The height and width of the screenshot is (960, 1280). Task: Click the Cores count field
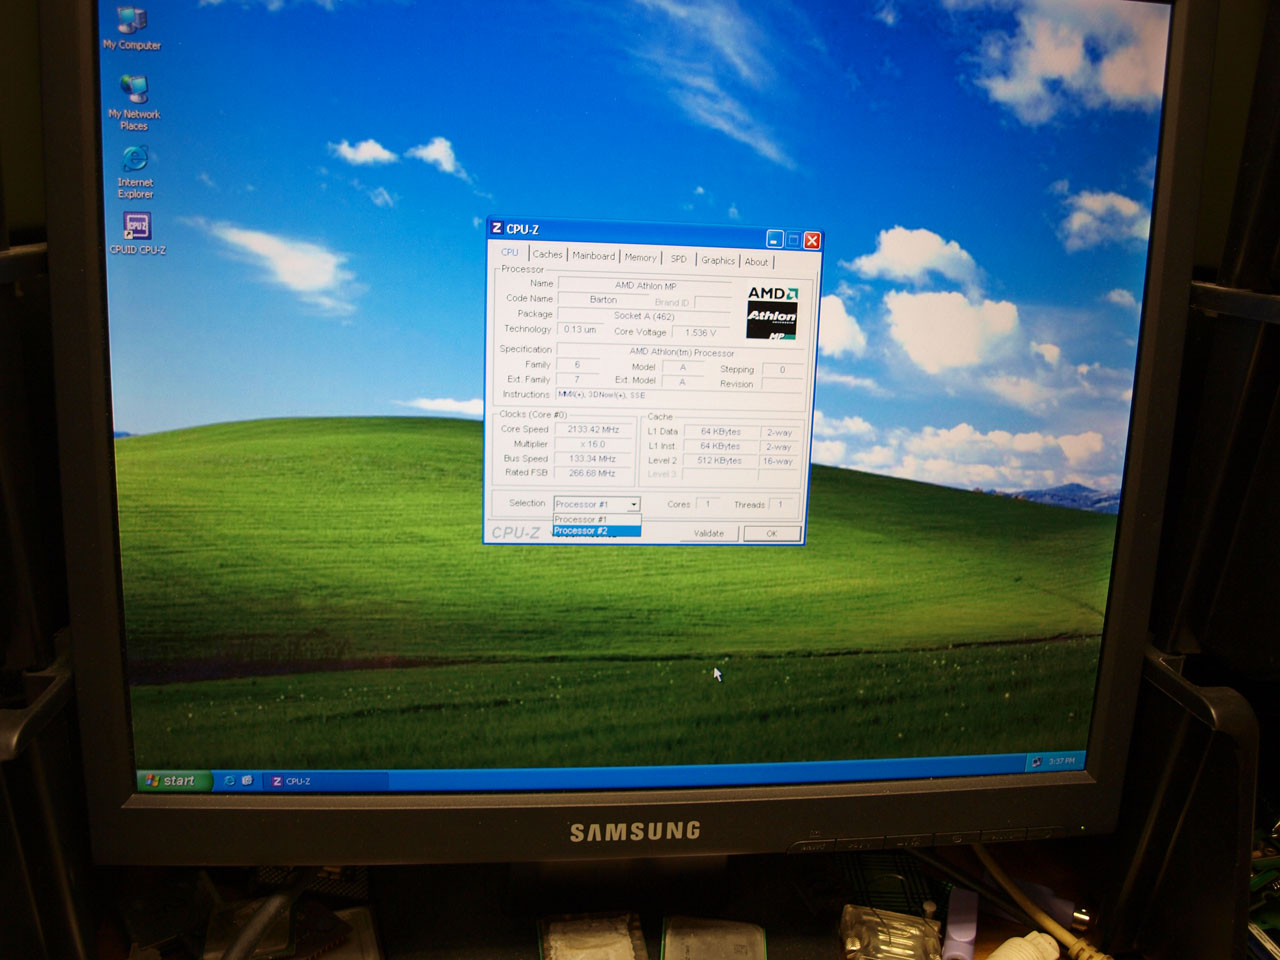708,504
